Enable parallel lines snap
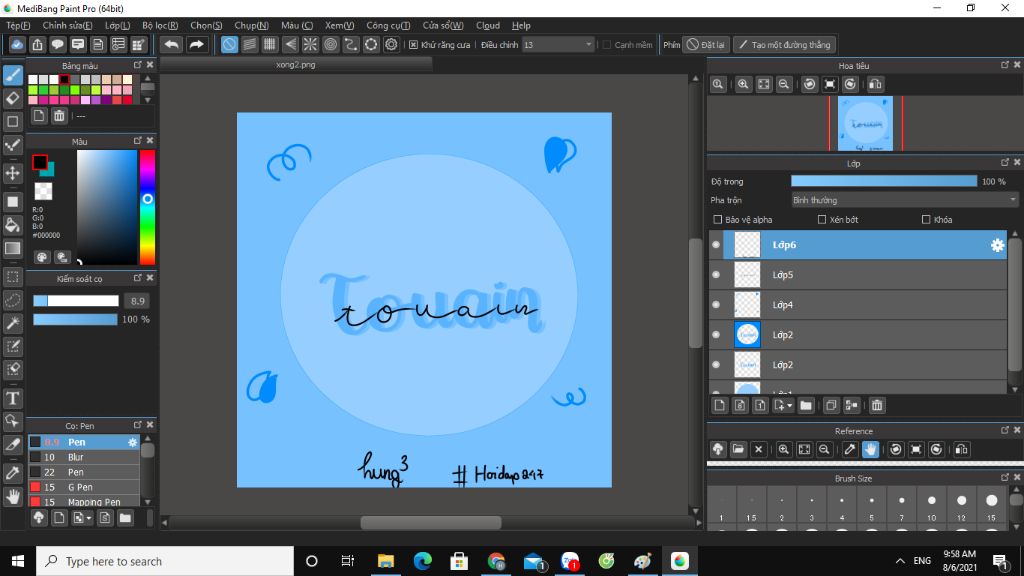This screenshot has width=1024, height=576. [x=249, y=44]
